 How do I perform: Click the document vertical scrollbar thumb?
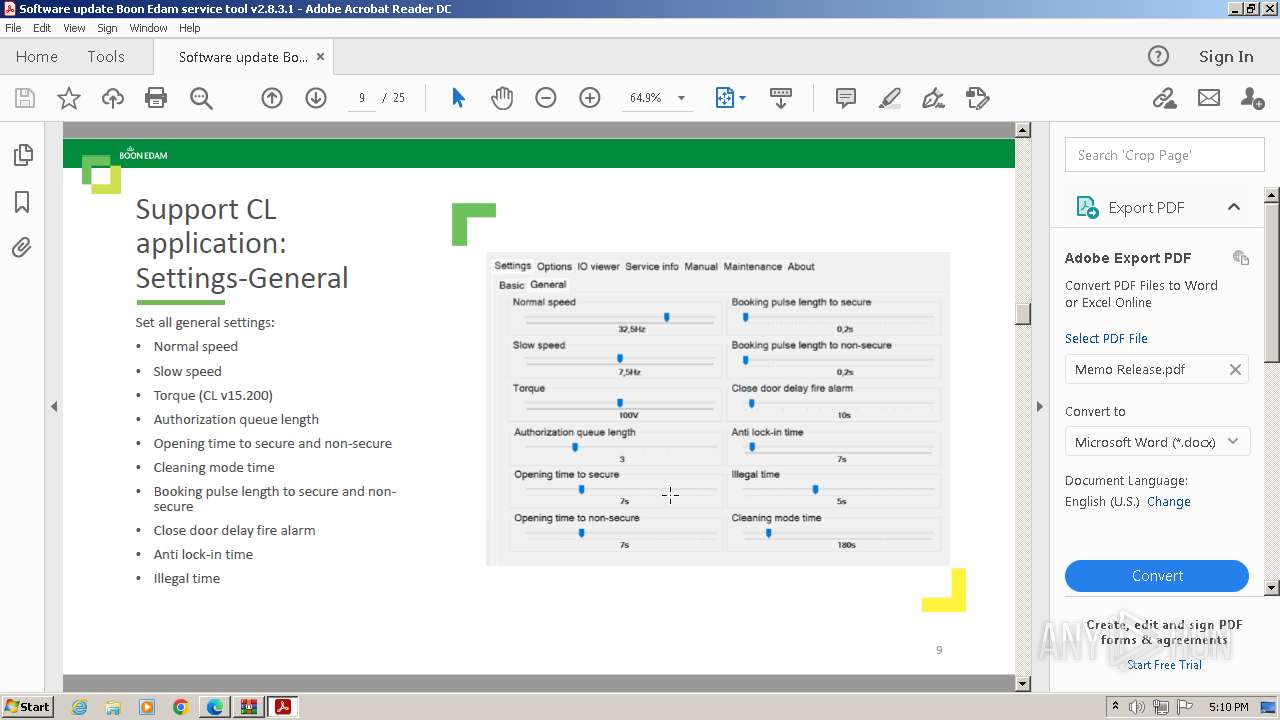point(1022,313)
